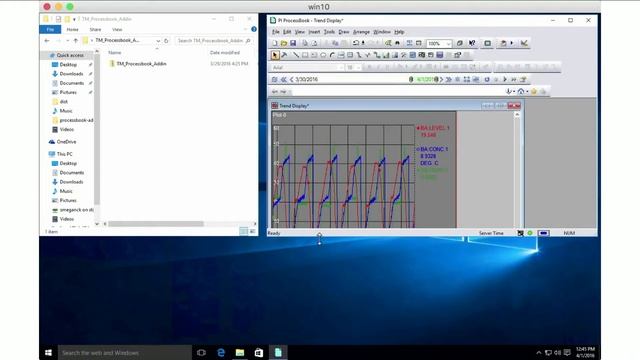Open the Help menu in ProcessBook

(399, 32)
